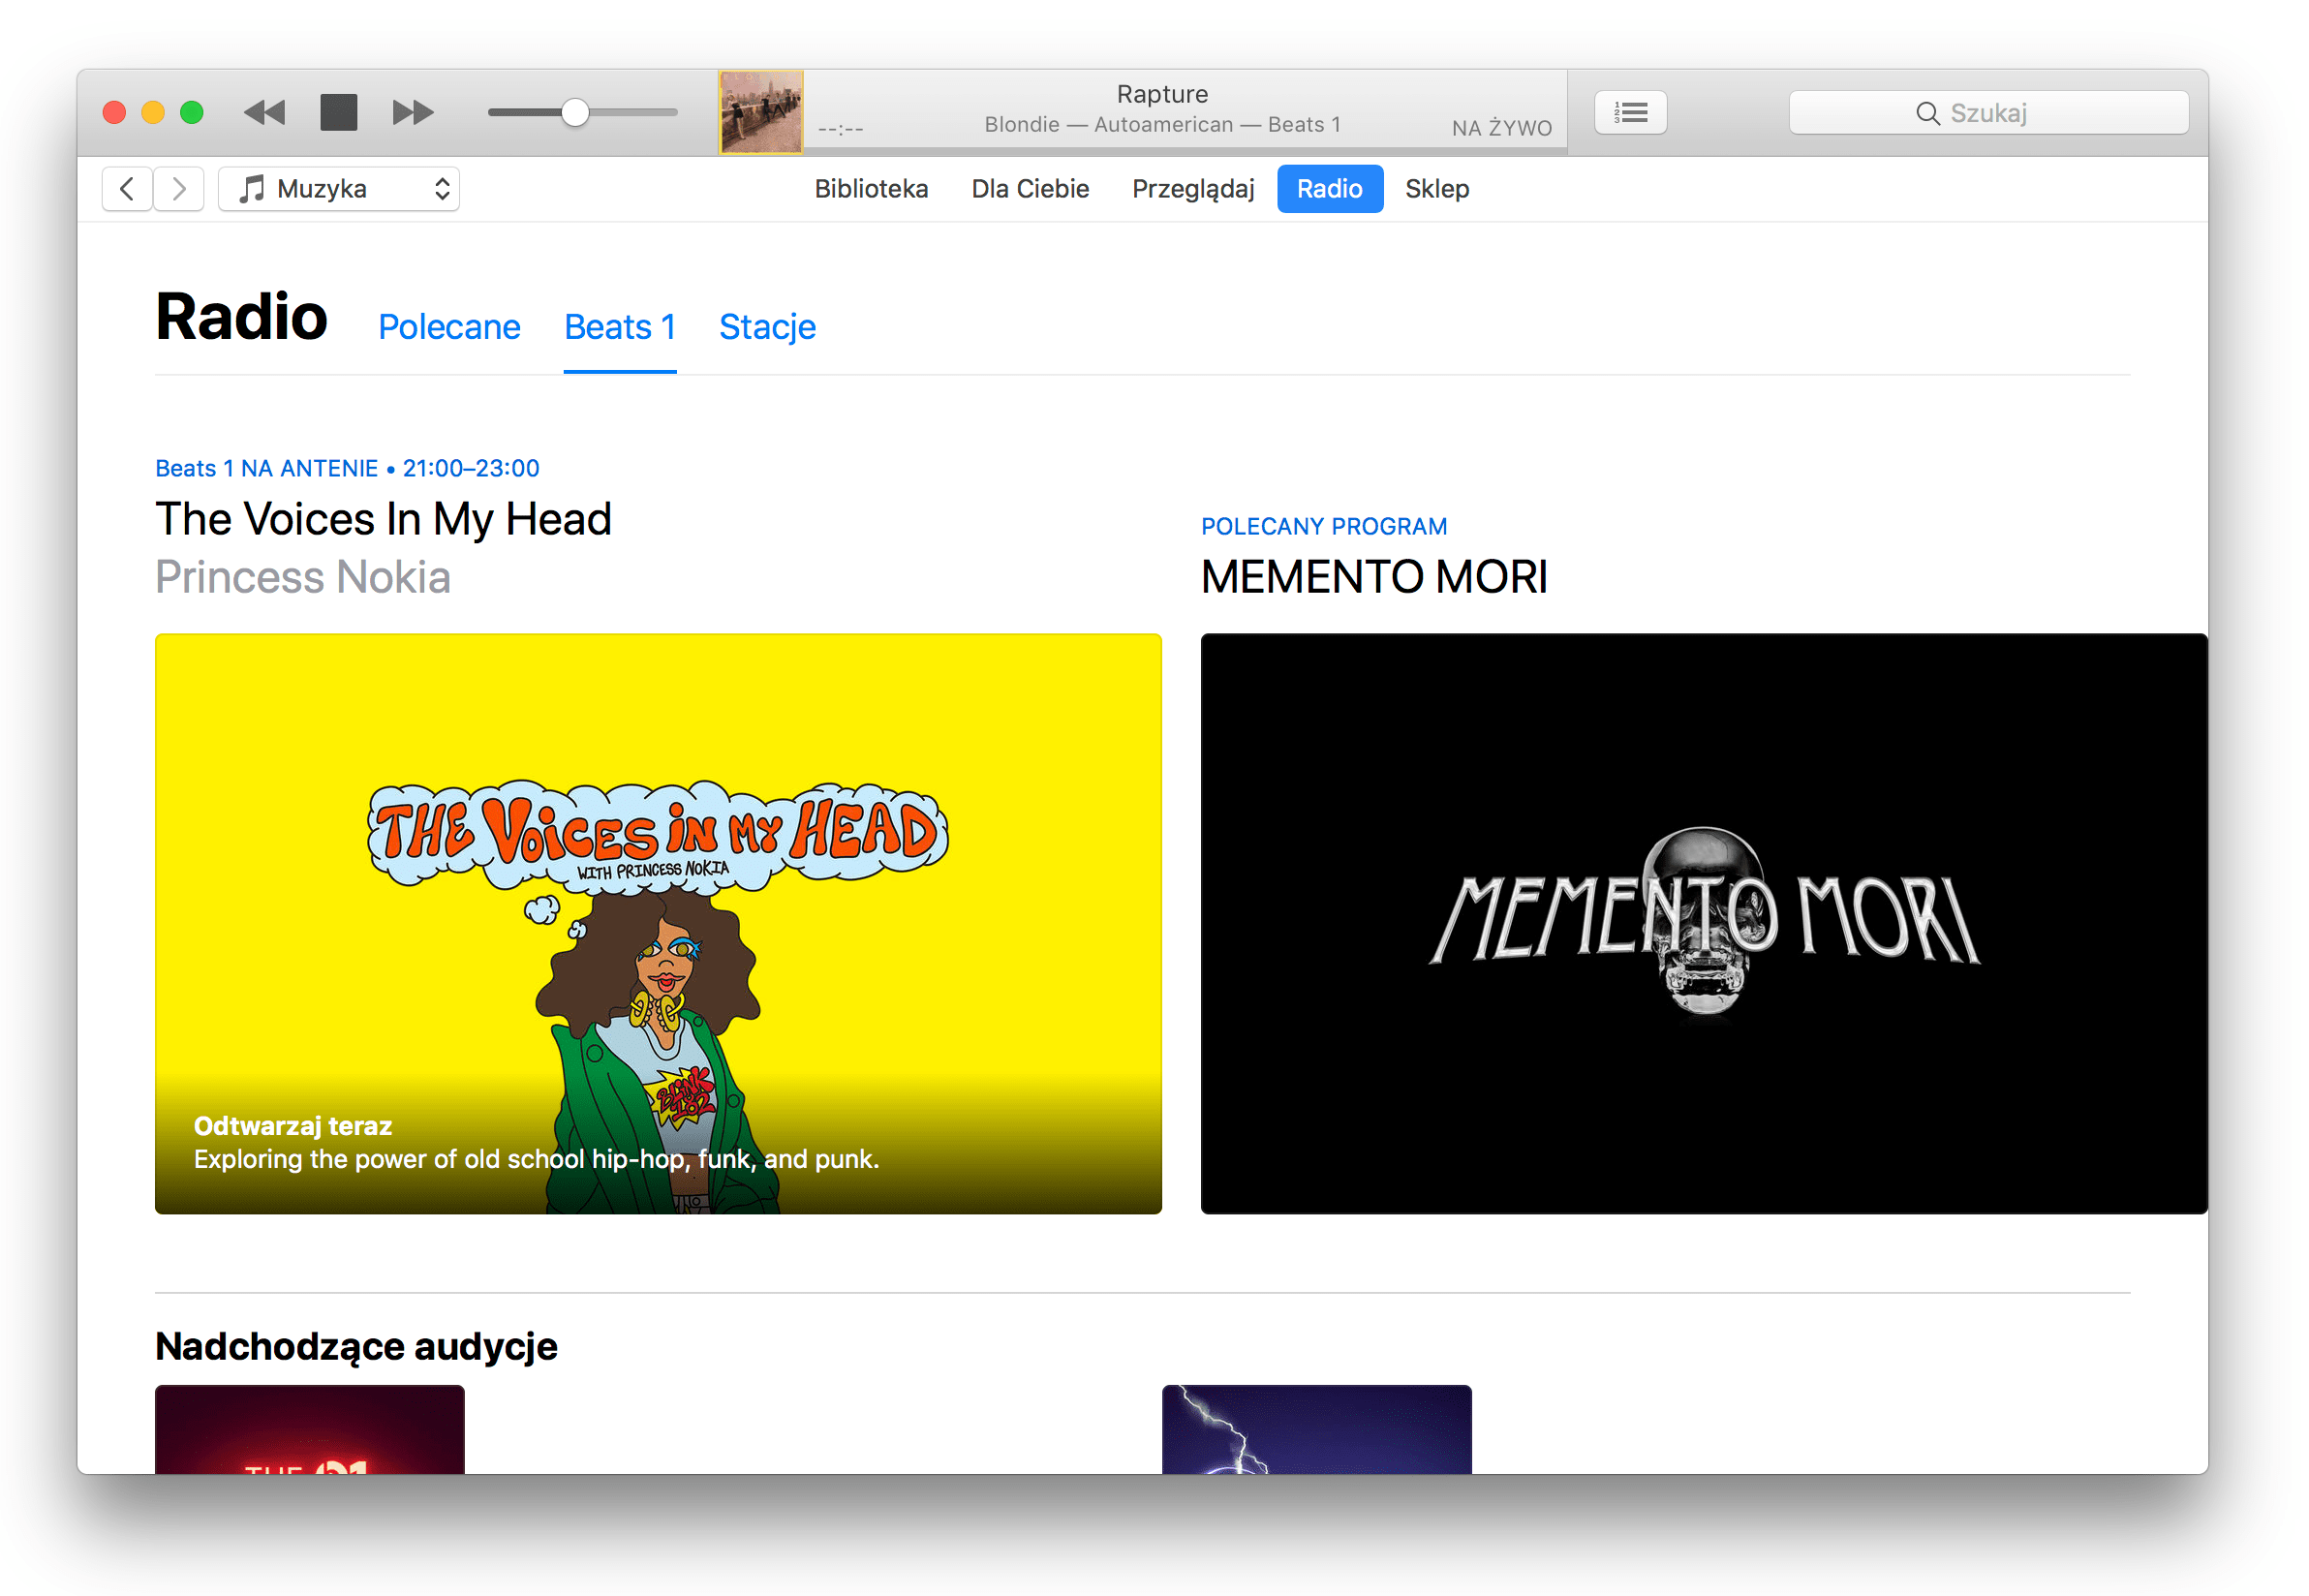Click the Princess Nokia host name
Image resolution: width=2309 pixels, height=1596 pixels.
[x=303, y=577]
